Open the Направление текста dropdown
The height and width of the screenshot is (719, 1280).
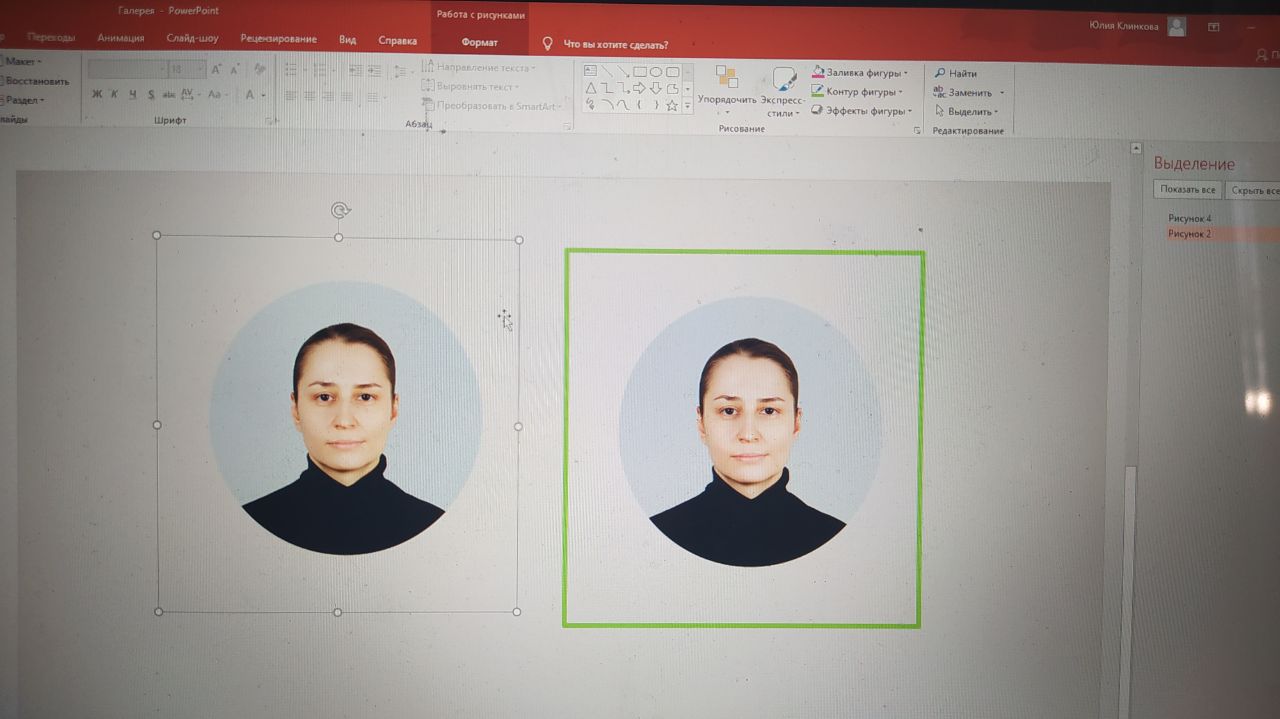pos(479,68)
